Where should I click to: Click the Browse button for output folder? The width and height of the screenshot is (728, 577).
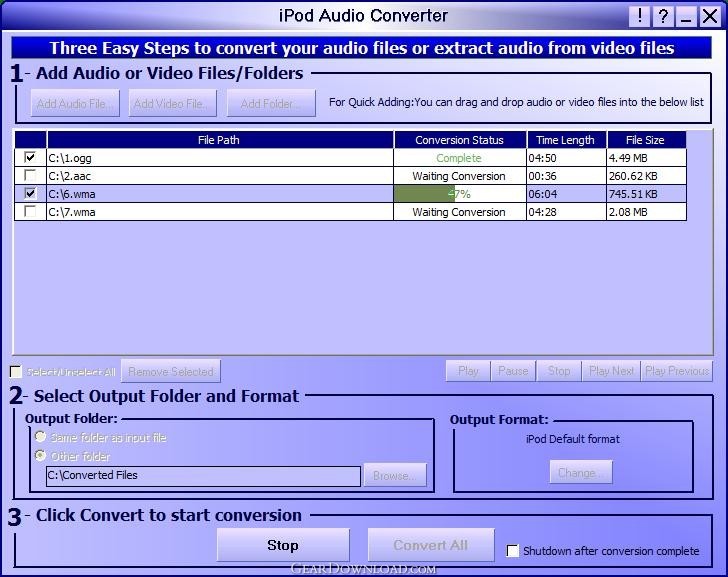395,475
